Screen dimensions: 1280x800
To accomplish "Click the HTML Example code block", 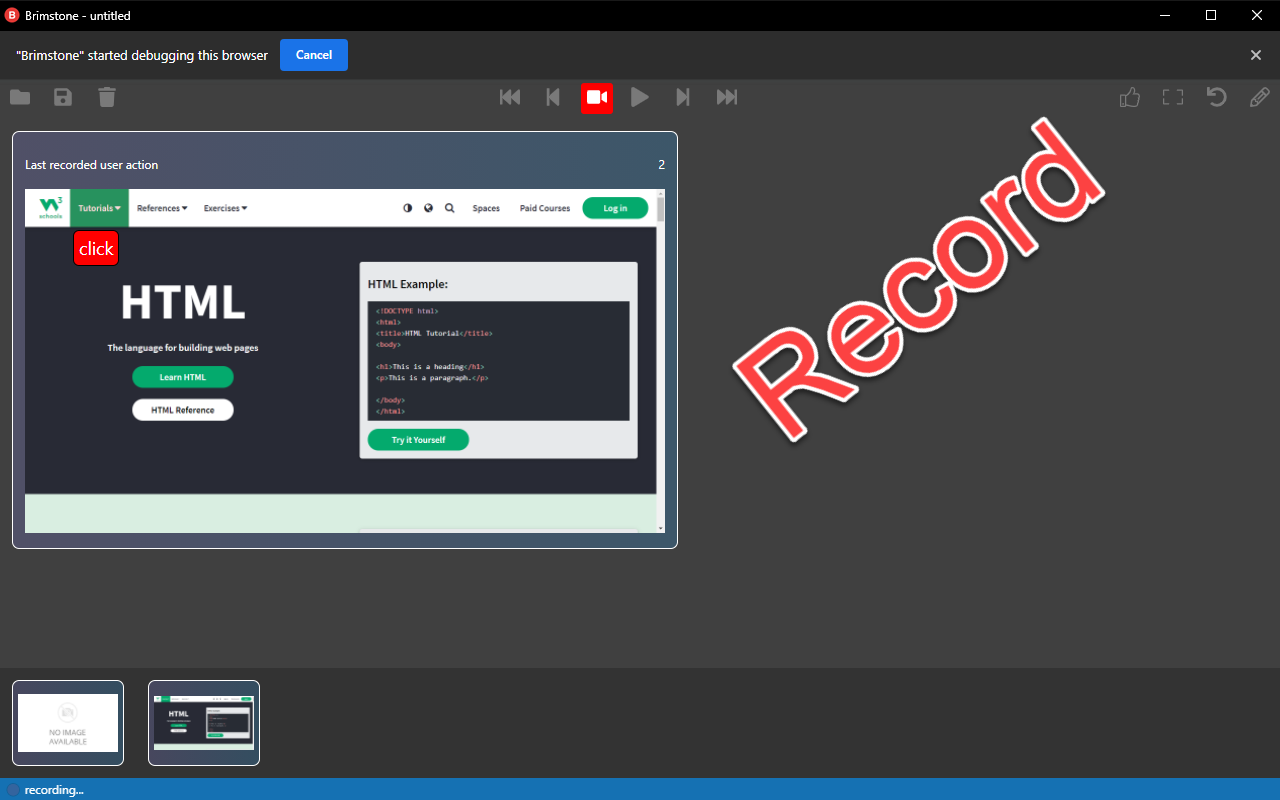I will [498, 361].
